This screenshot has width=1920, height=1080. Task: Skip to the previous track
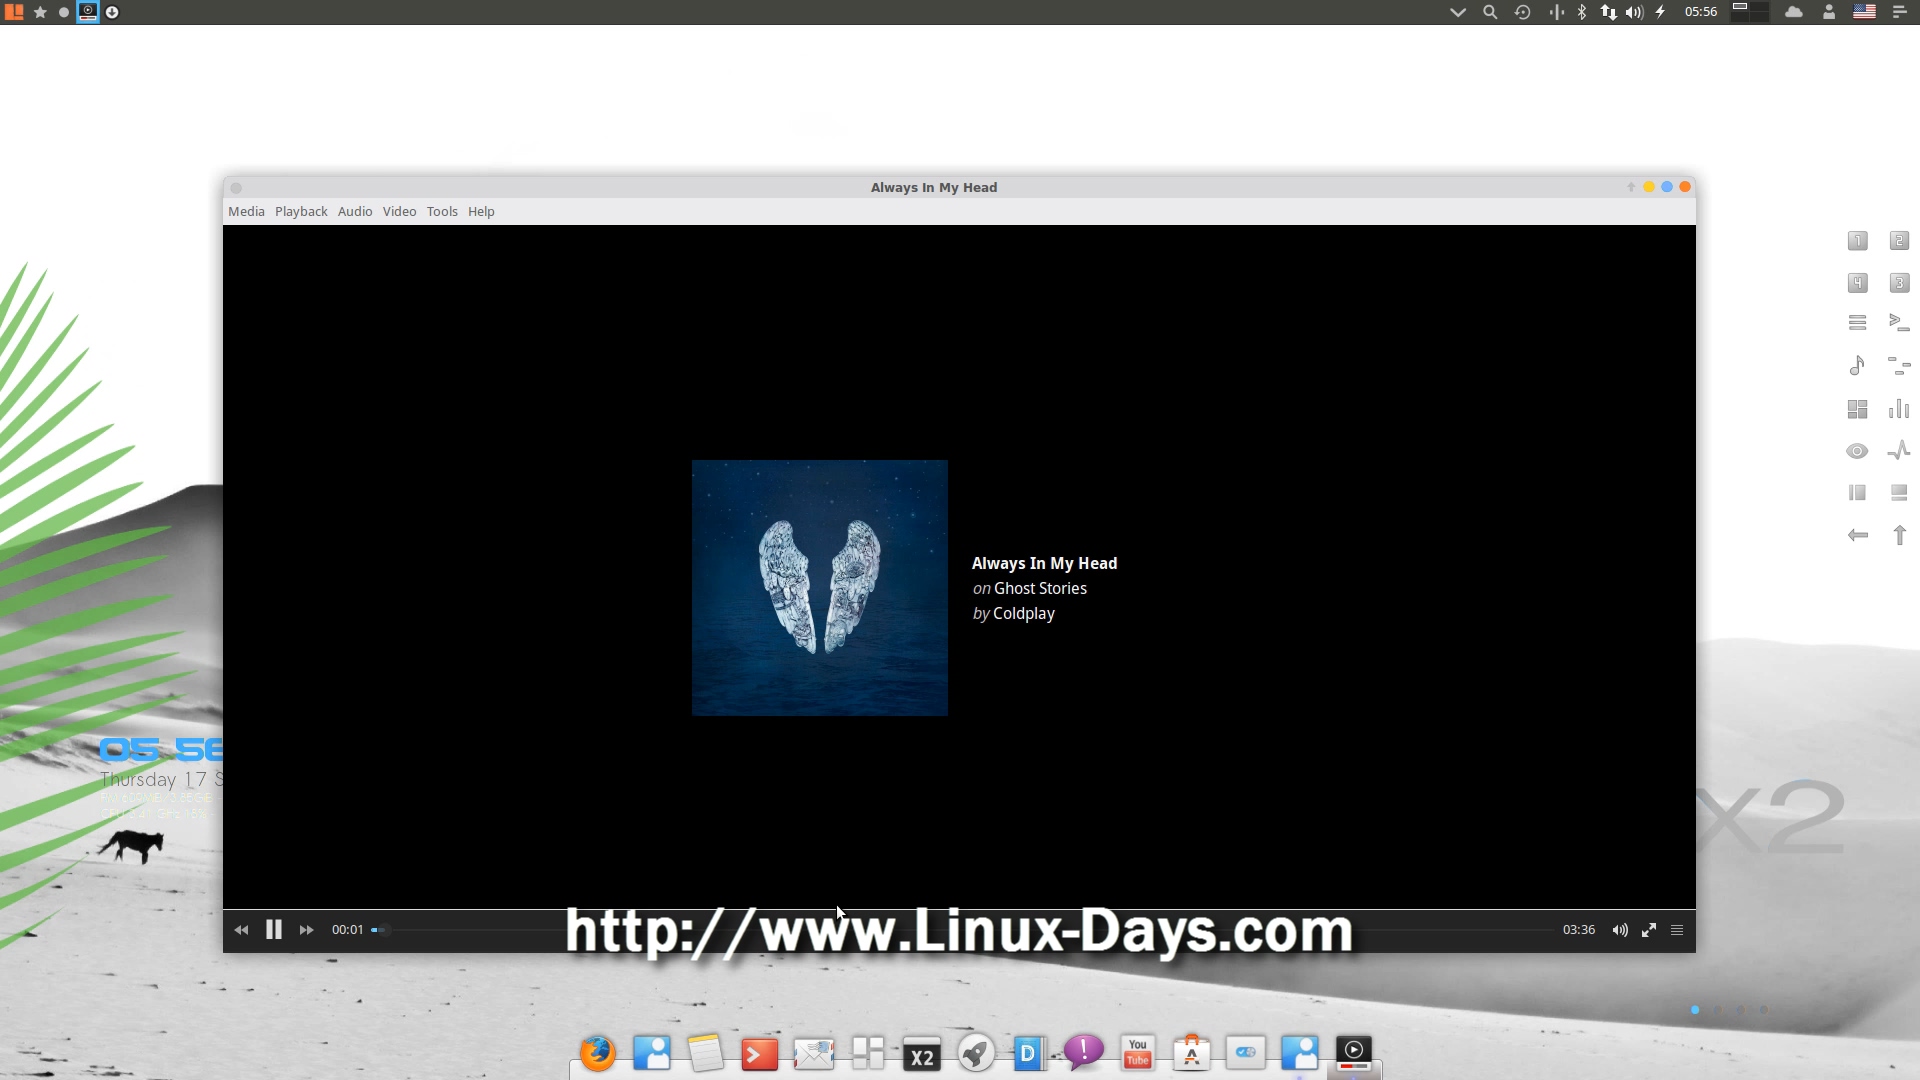tap(241, 930)
